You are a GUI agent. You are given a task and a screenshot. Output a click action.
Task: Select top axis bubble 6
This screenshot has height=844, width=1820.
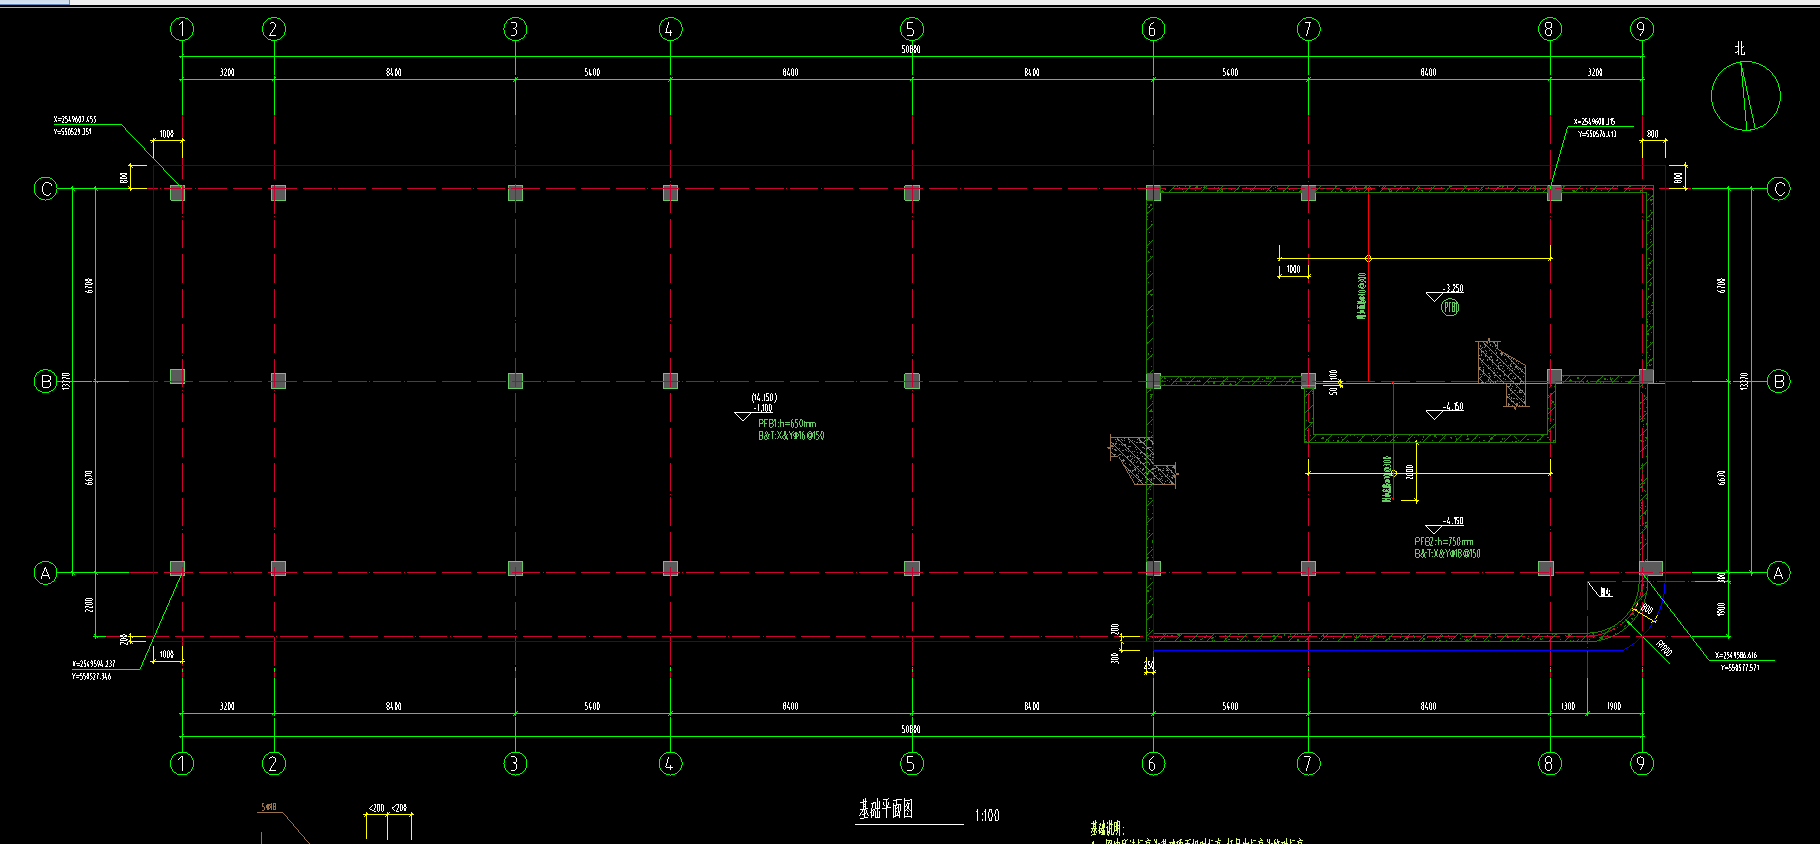[x=1153, y=29]
